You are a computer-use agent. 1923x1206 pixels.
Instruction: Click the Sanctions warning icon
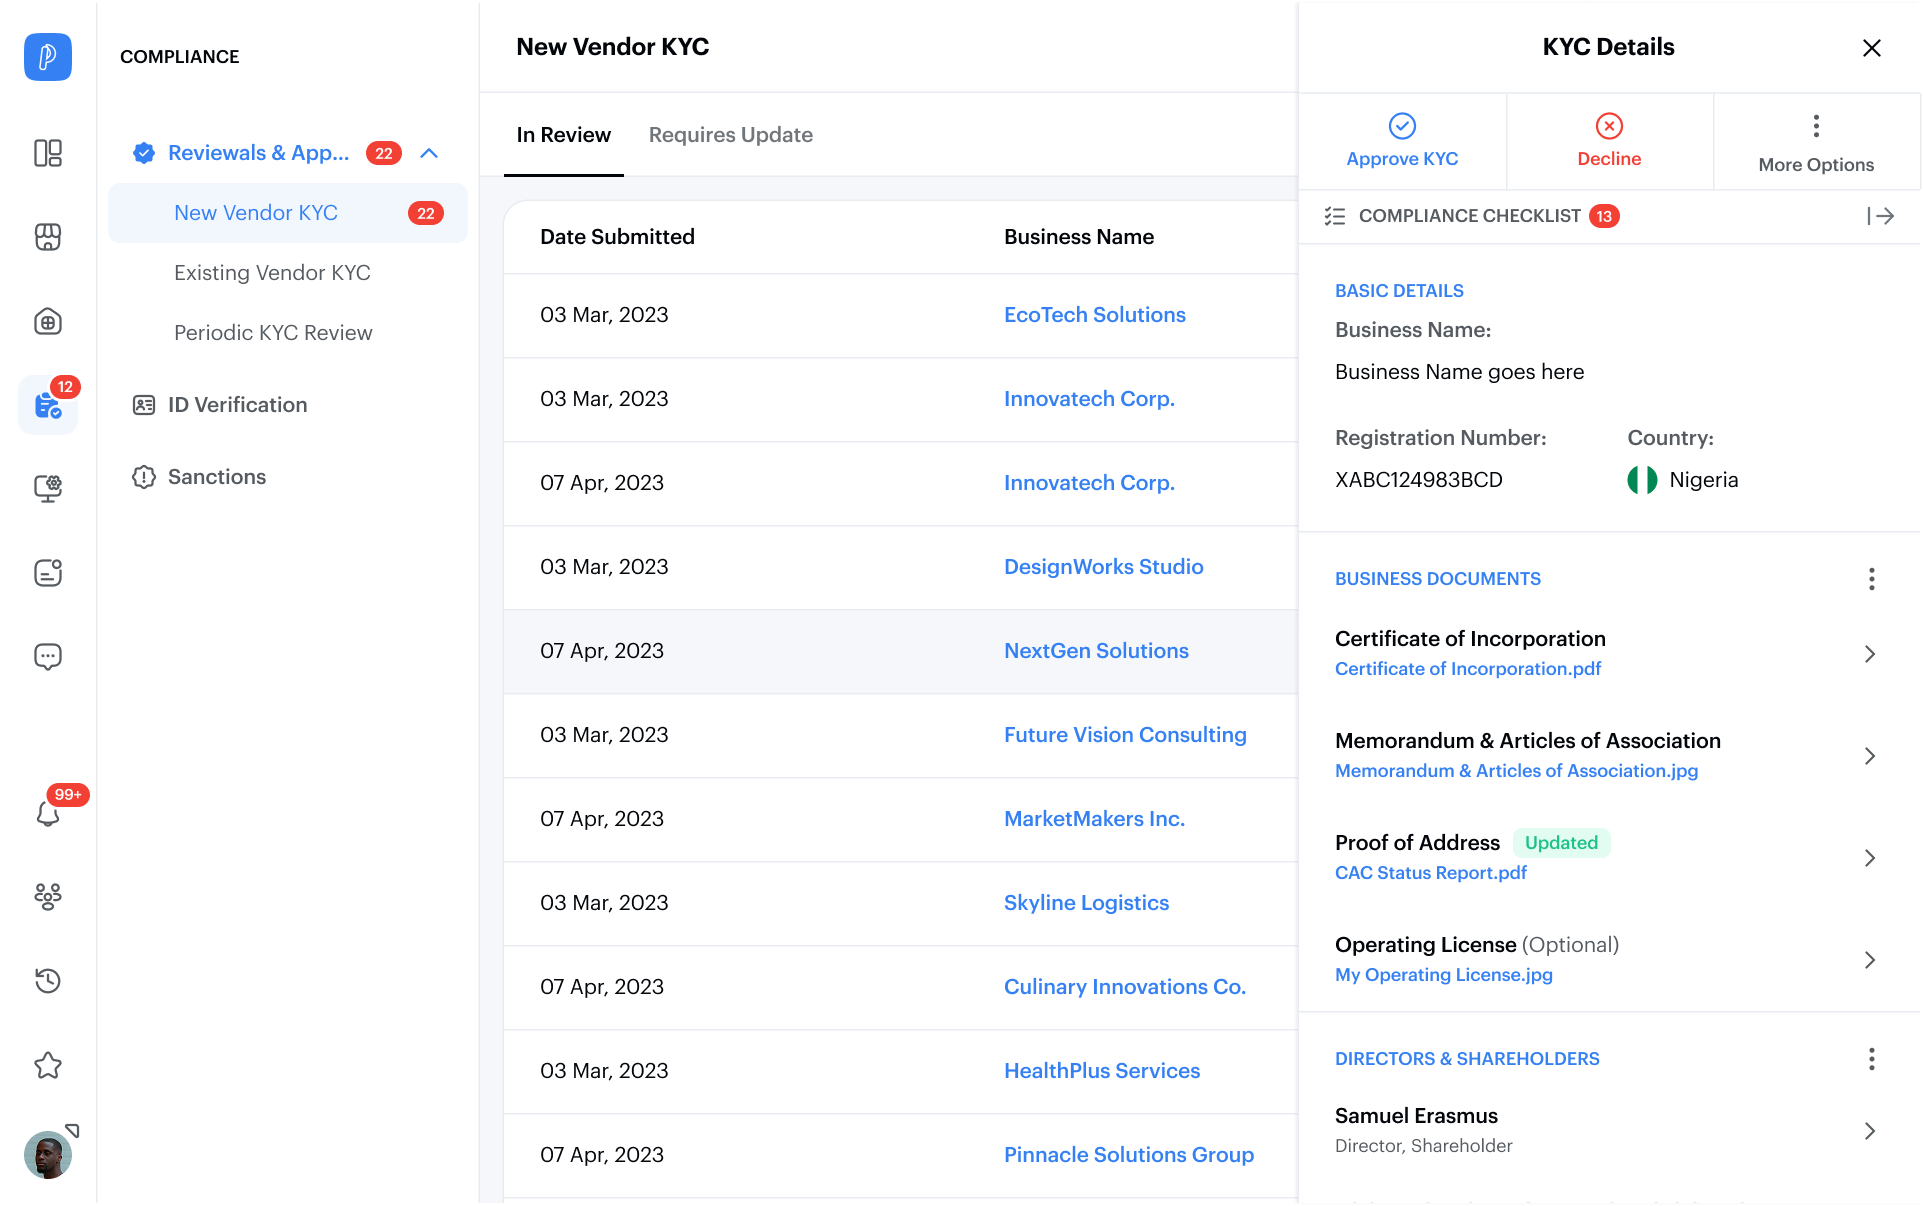(x=144, y=477)
